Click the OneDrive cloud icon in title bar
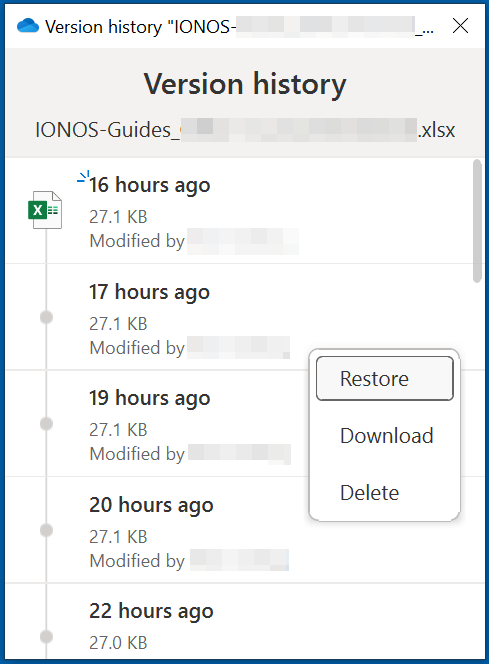 [x=28, y=26]
